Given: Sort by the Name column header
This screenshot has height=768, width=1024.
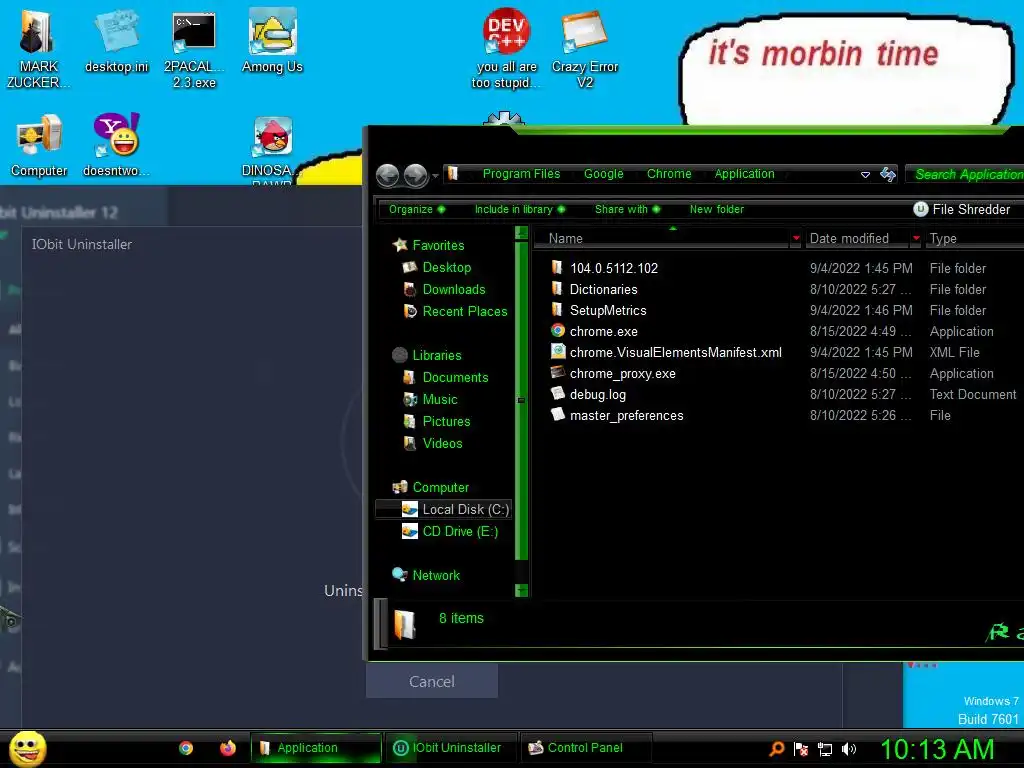Looking at the screenshot, I should tap(661, 238).
